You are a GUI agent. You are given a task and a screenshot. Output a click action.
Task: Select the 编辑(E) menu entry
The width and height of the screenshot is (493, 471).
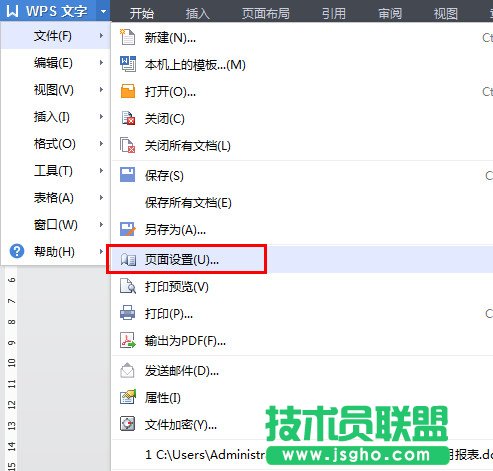(x=55, y=62)
